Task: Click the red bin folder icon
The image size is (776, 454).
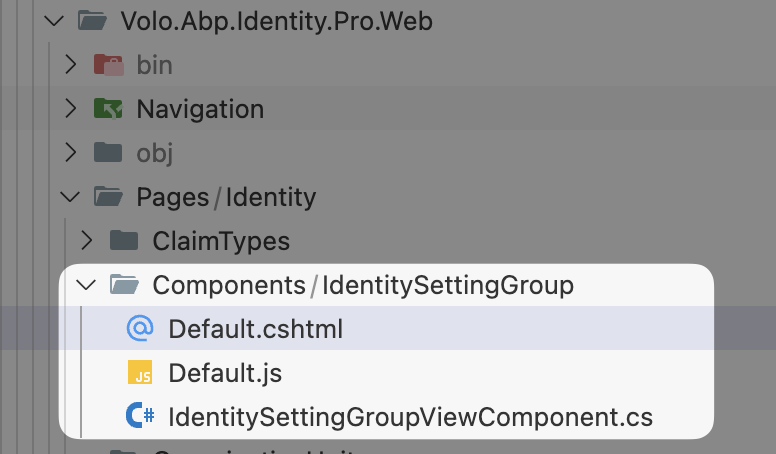Action: pos(108,65)
